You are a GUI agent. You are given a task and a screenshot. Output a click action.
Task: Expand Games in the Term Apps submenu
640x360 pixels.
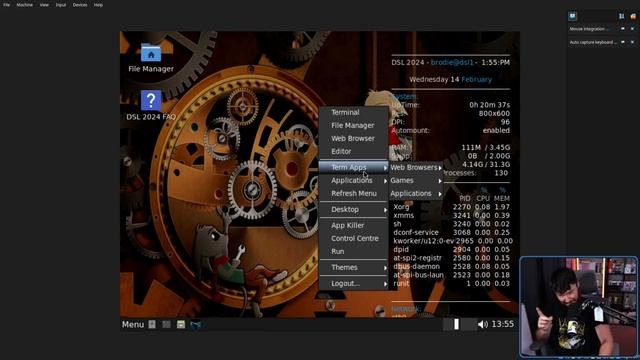coord(416,180)
